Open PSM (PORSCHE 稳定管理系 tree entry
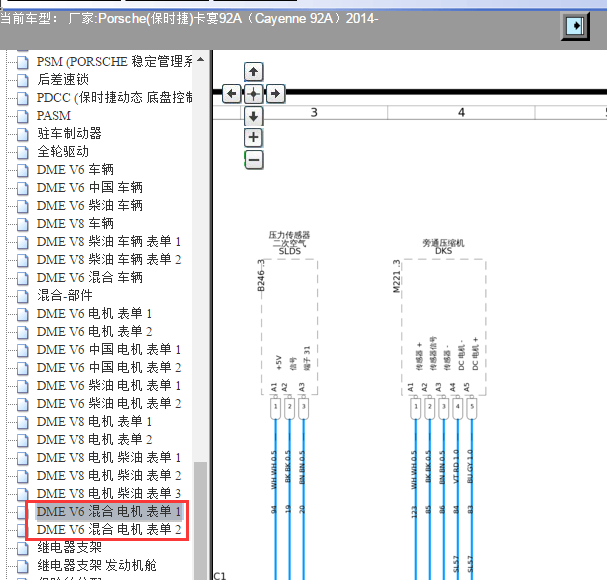Viewport: 607px width, 580px height. pos(114,62)
